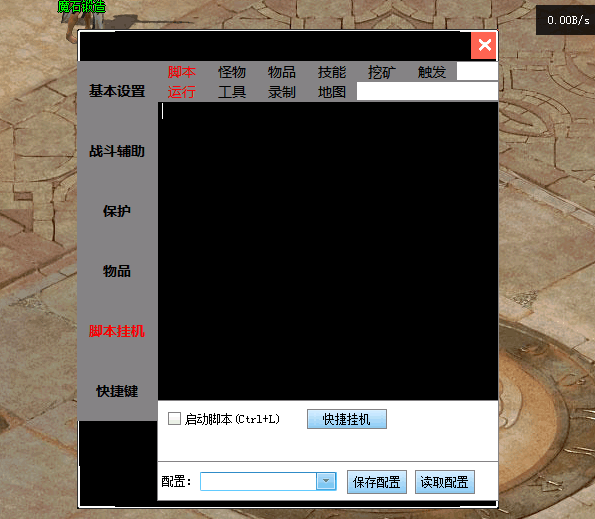Select the 地图 tab

click(332, 92)
